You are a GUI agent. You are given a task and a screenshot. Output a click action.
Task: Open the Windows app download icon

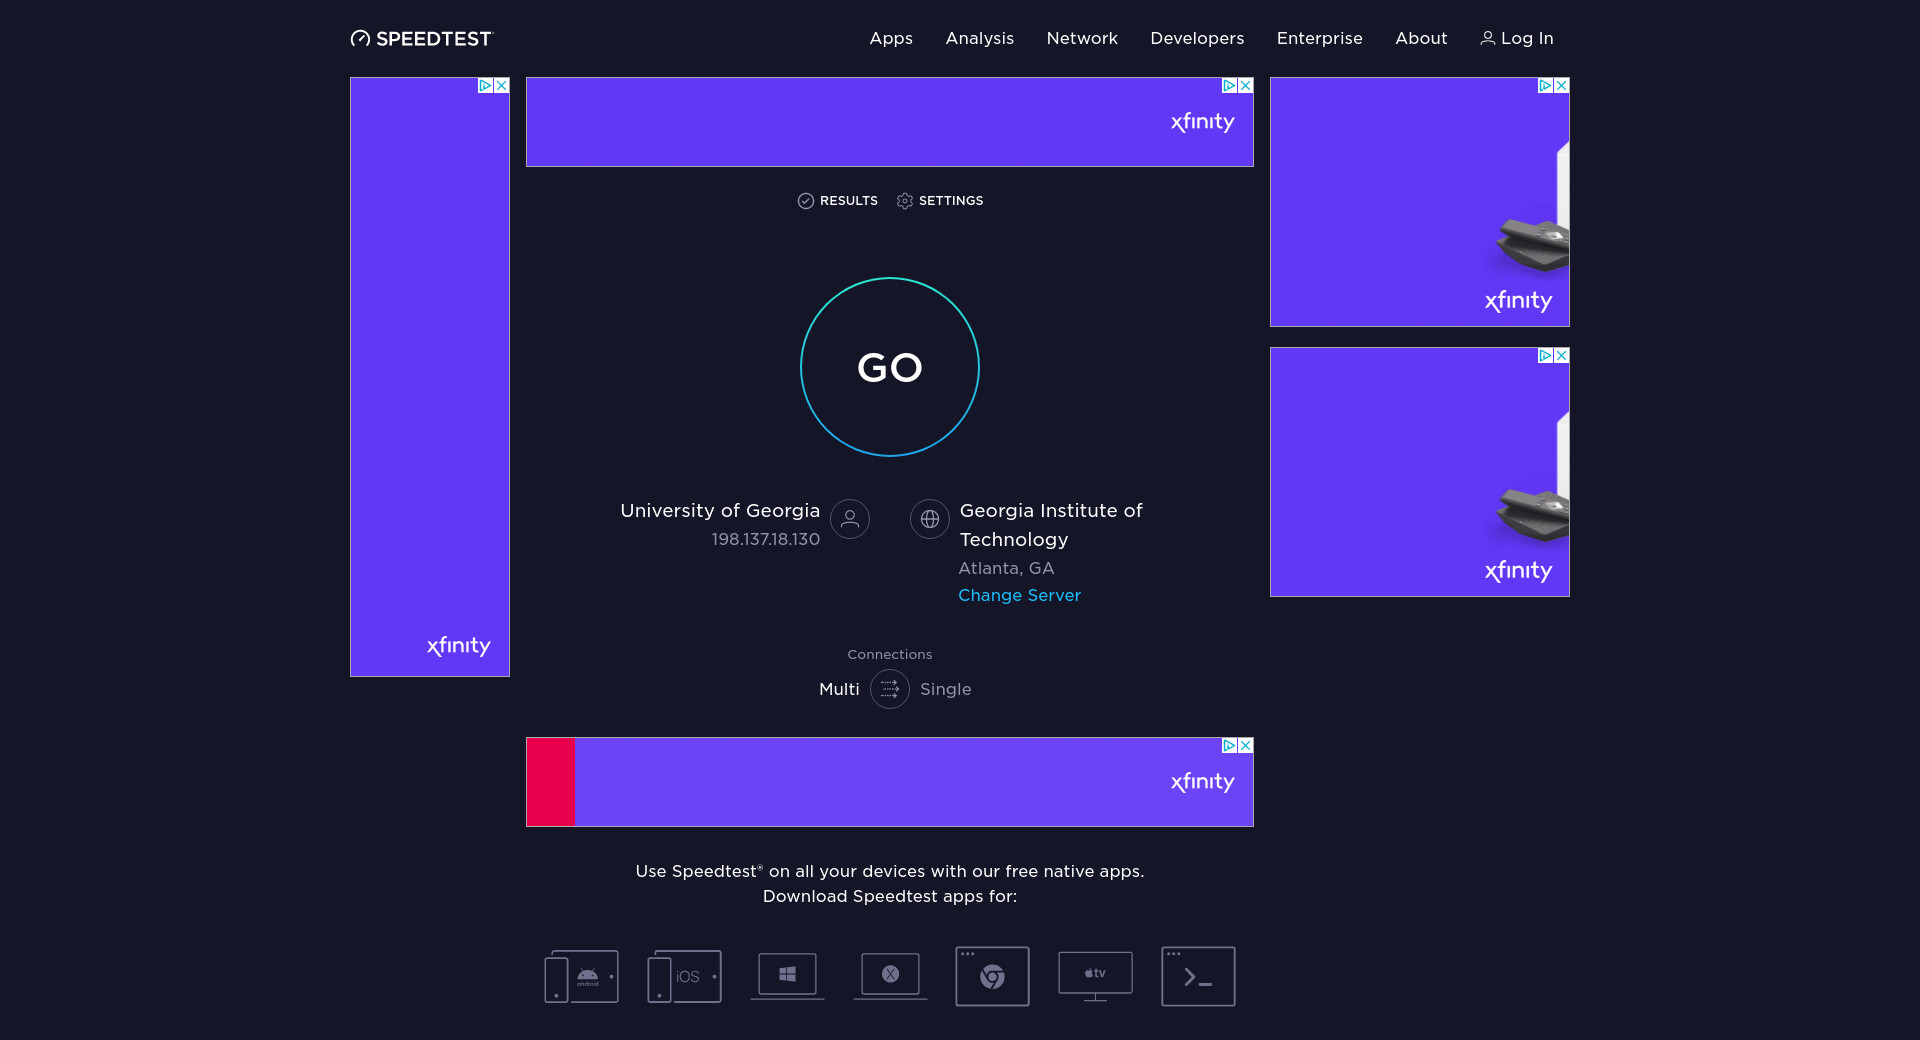coord(787,976)
